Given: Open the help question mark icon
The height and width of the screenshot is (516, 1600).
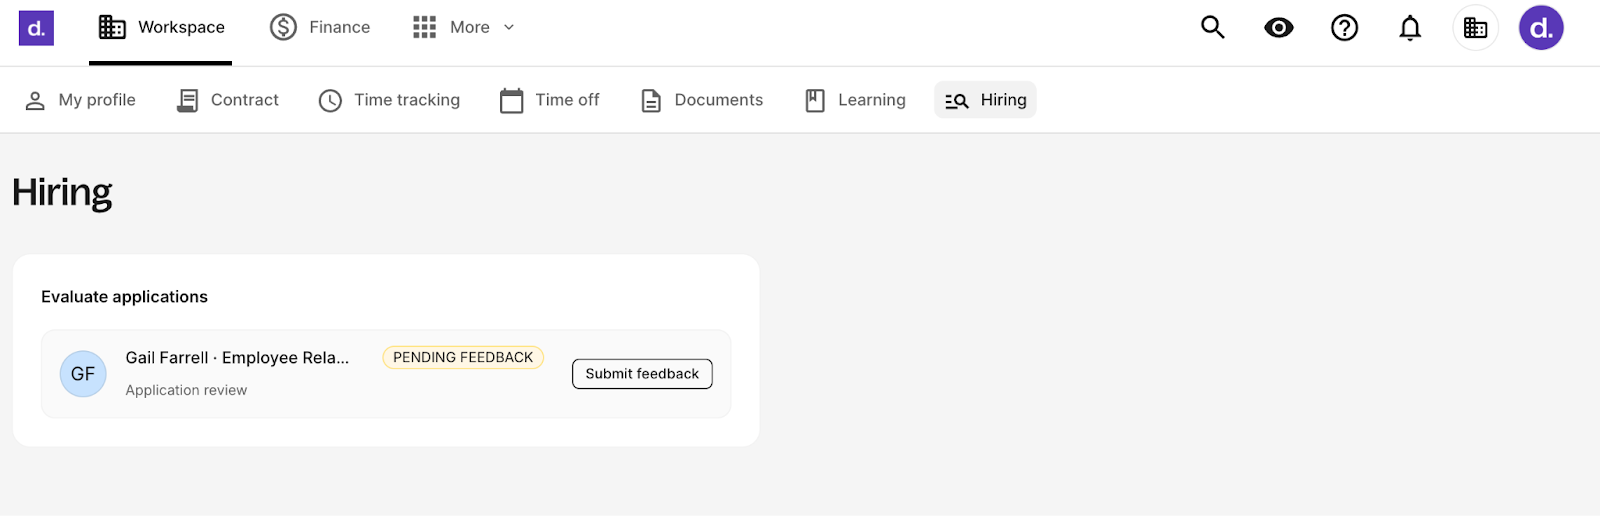Looking at the screenshot, I should point(1344,28).
